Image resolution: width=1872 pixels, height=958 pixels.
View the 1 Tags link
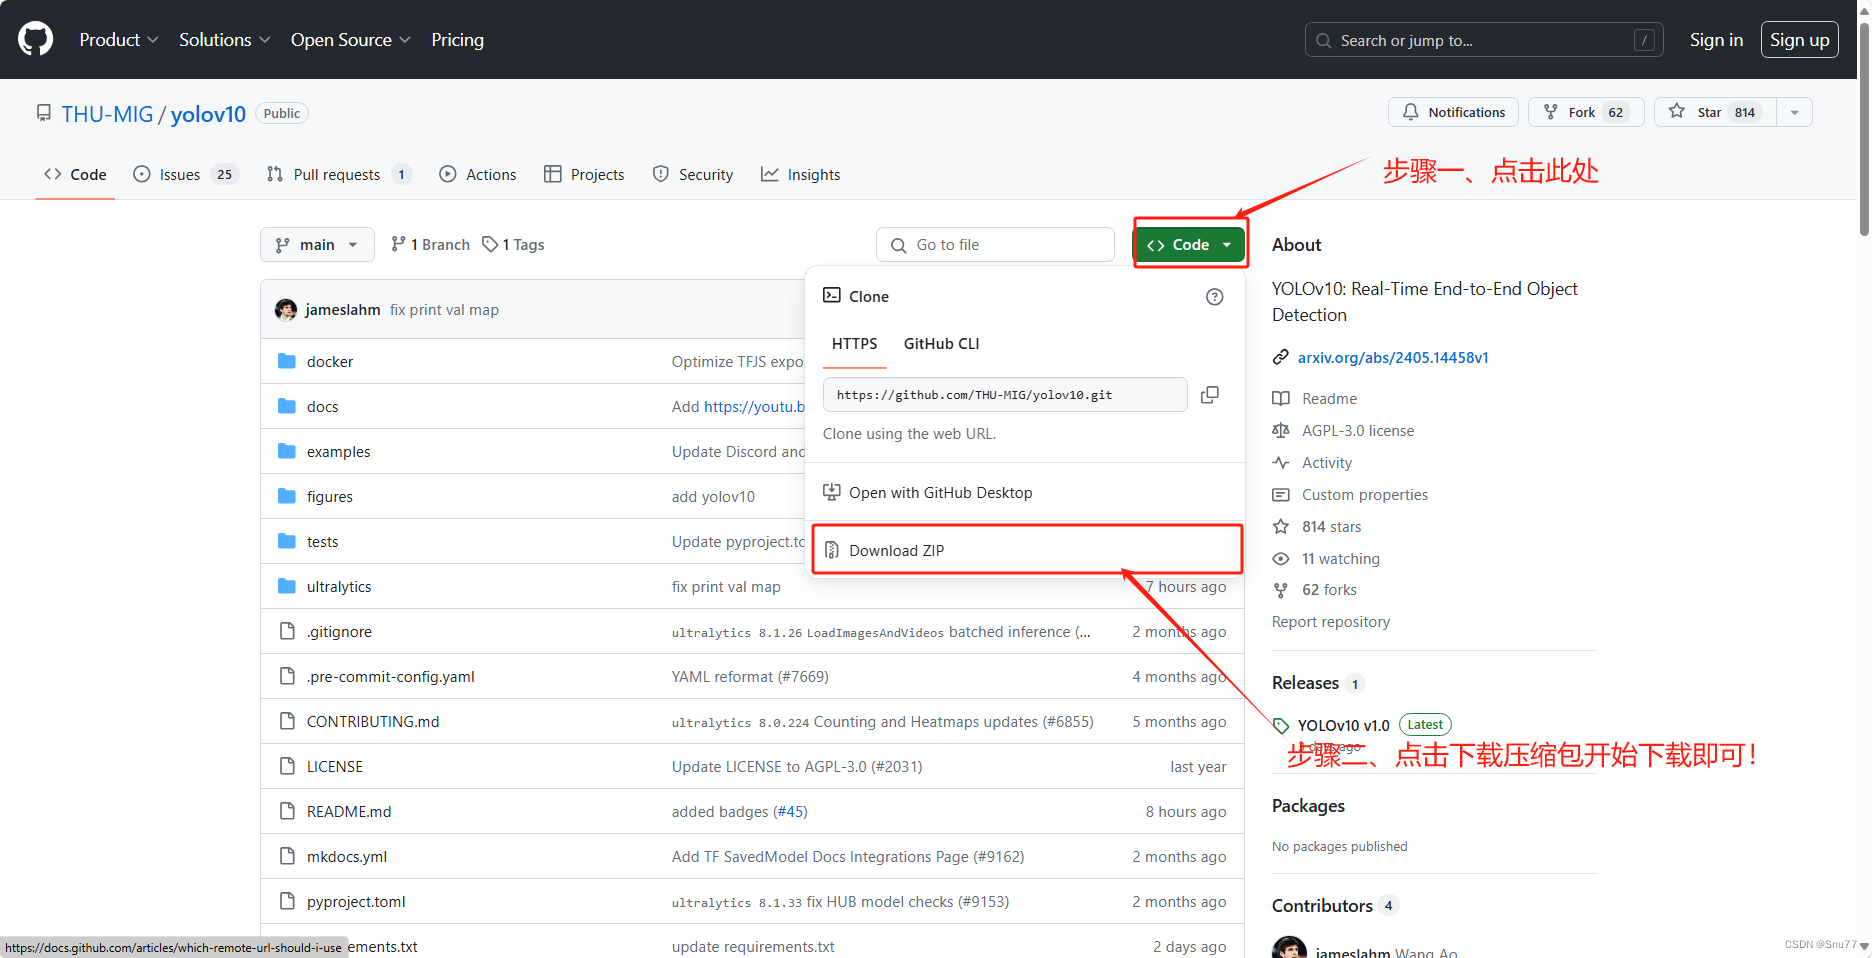coord(513,245)
